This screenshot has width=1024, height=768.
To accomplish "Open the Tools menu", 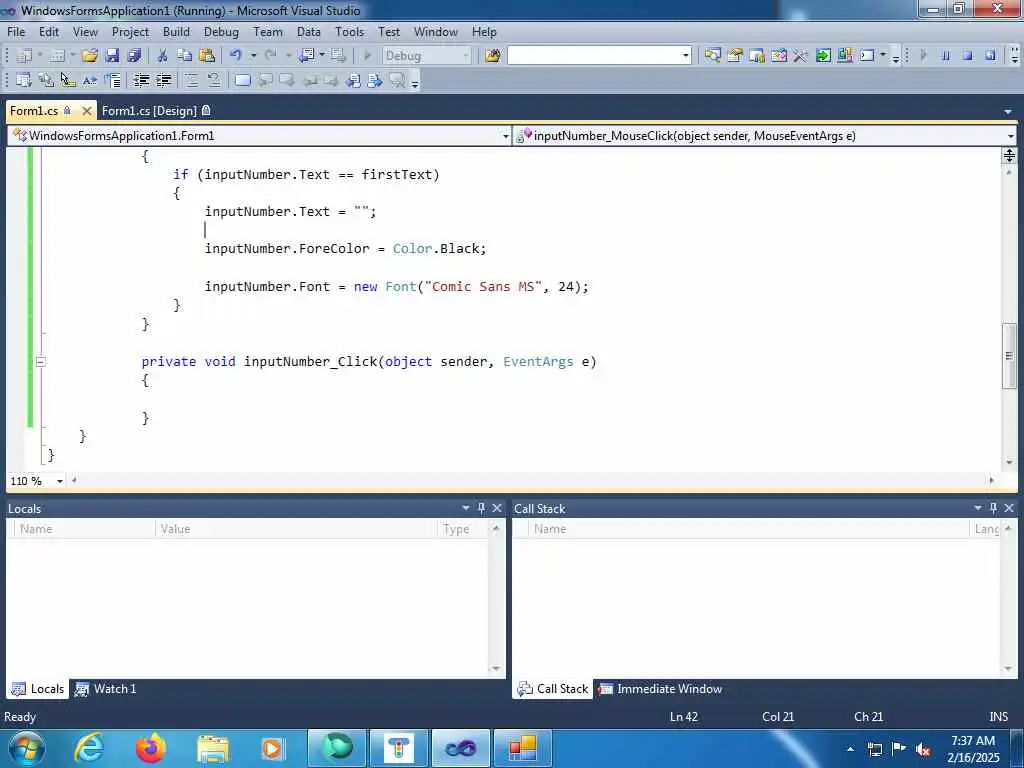I will coord(349,31).
